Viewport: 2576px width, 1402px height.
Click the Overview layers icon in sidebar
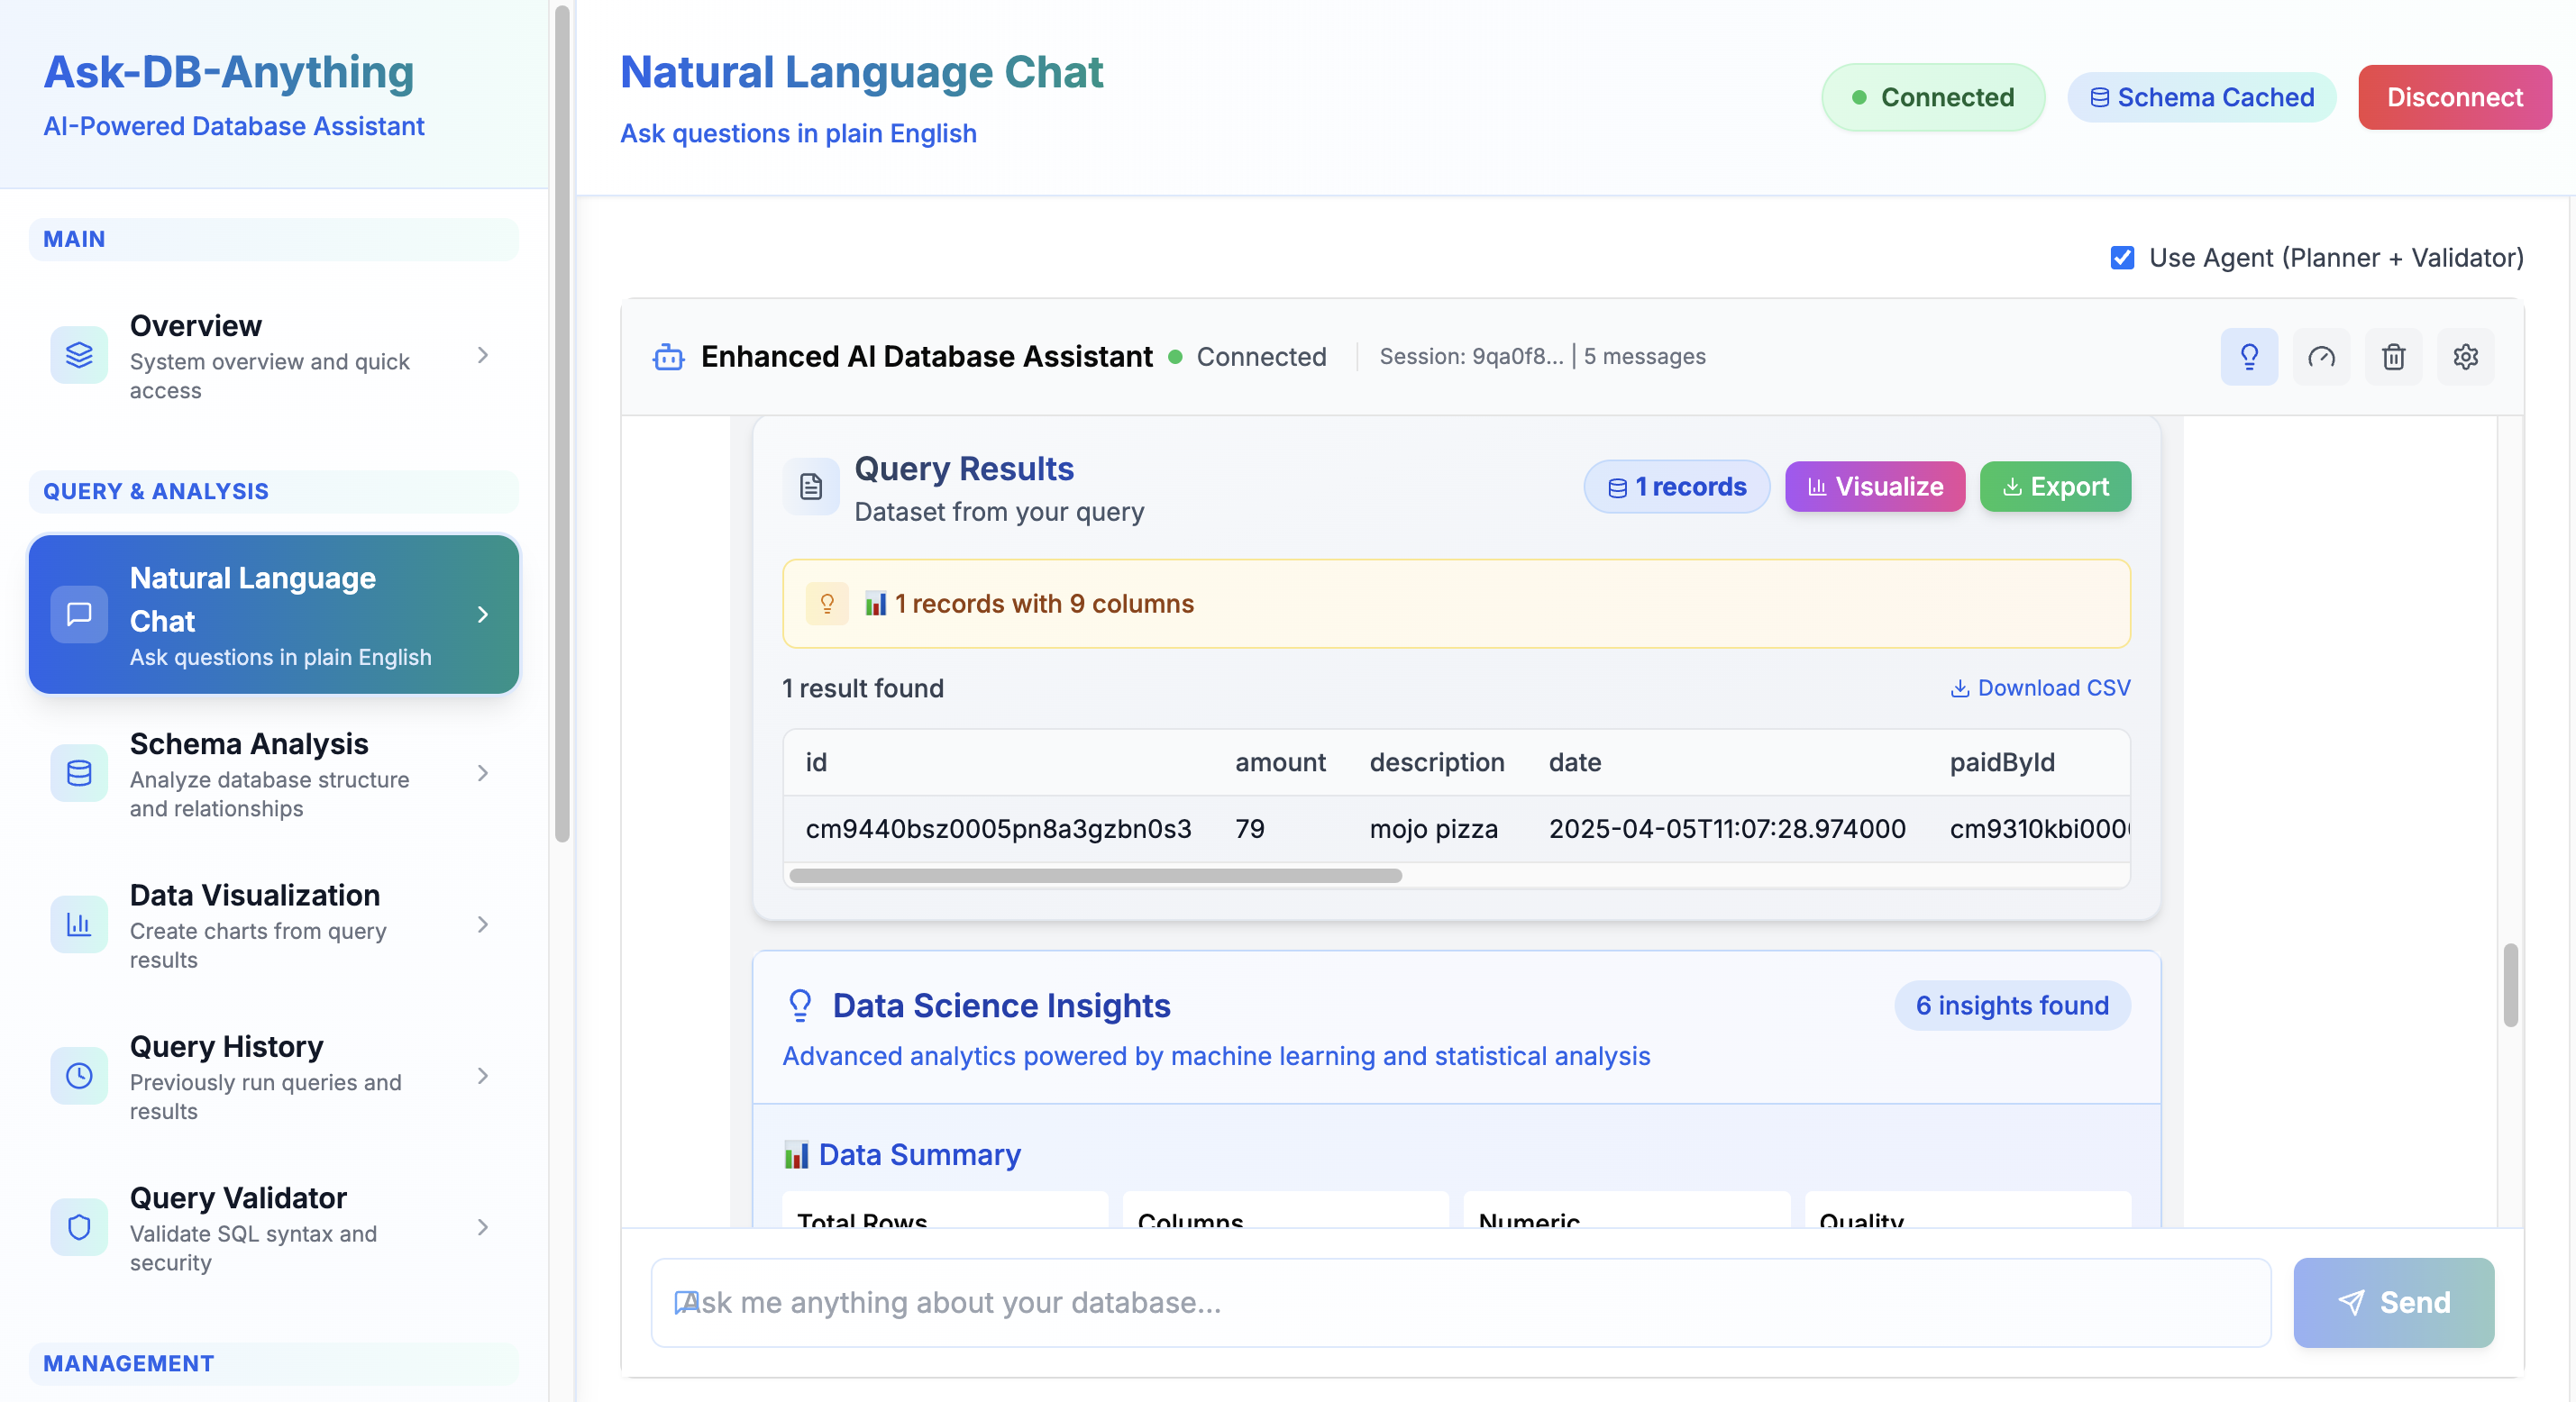[79, 355]
